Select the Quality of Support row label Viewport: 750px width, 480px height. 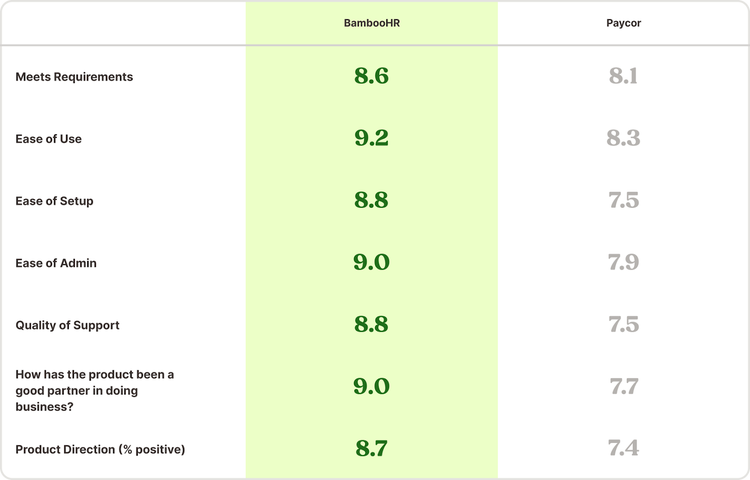(x=67, y=325)
